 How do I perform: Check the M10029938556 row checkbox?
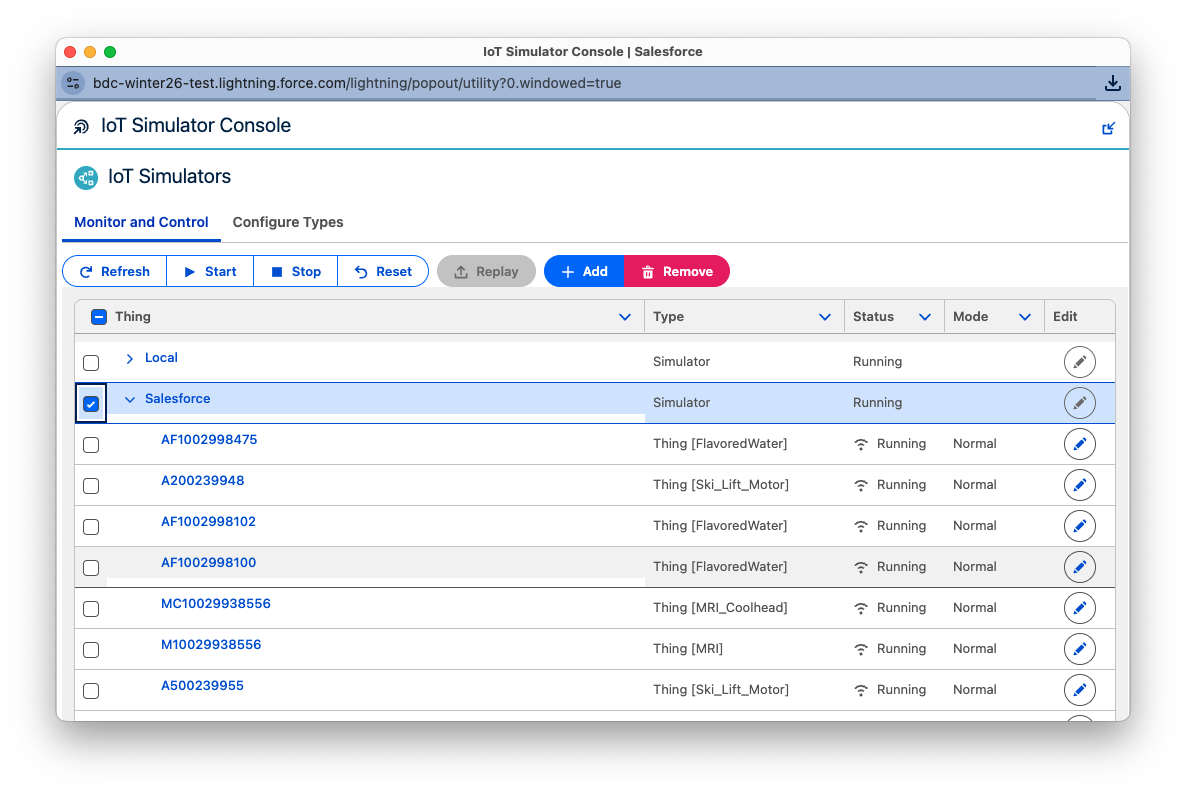coord(91,649)
